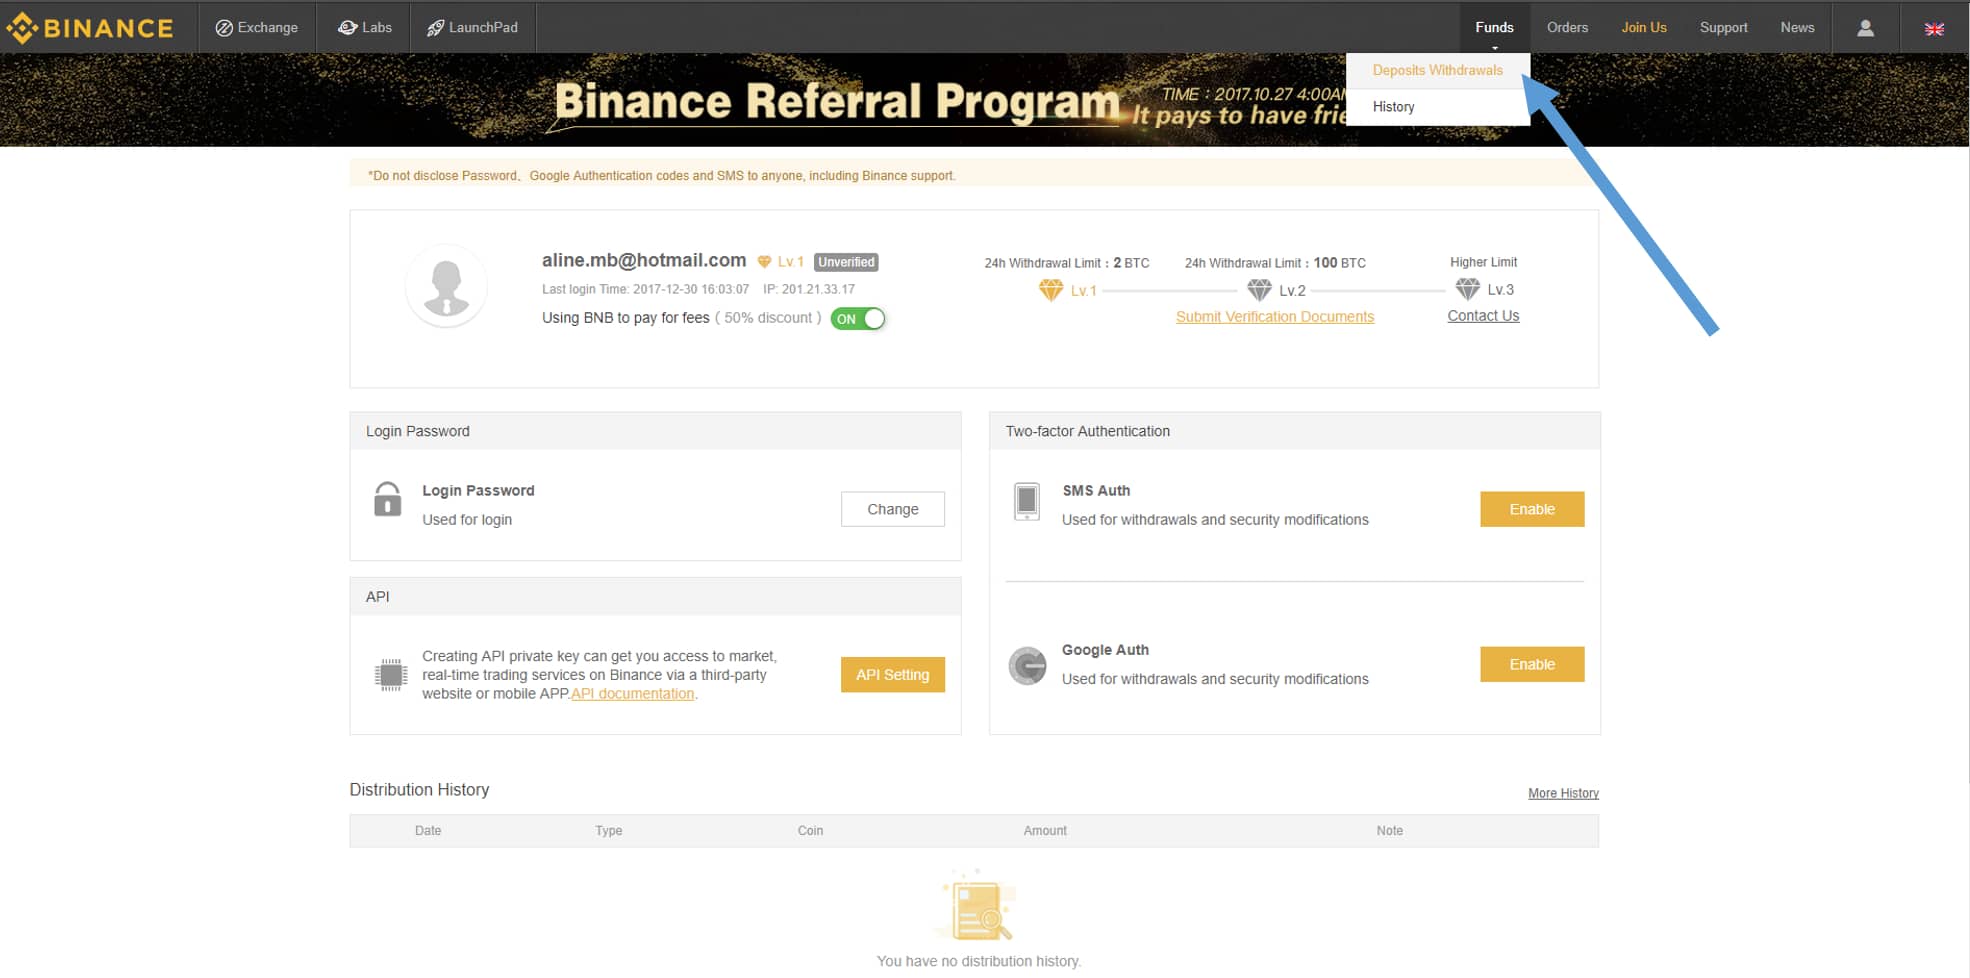
Task: Click the API chip icon
Action: (391, 675)
